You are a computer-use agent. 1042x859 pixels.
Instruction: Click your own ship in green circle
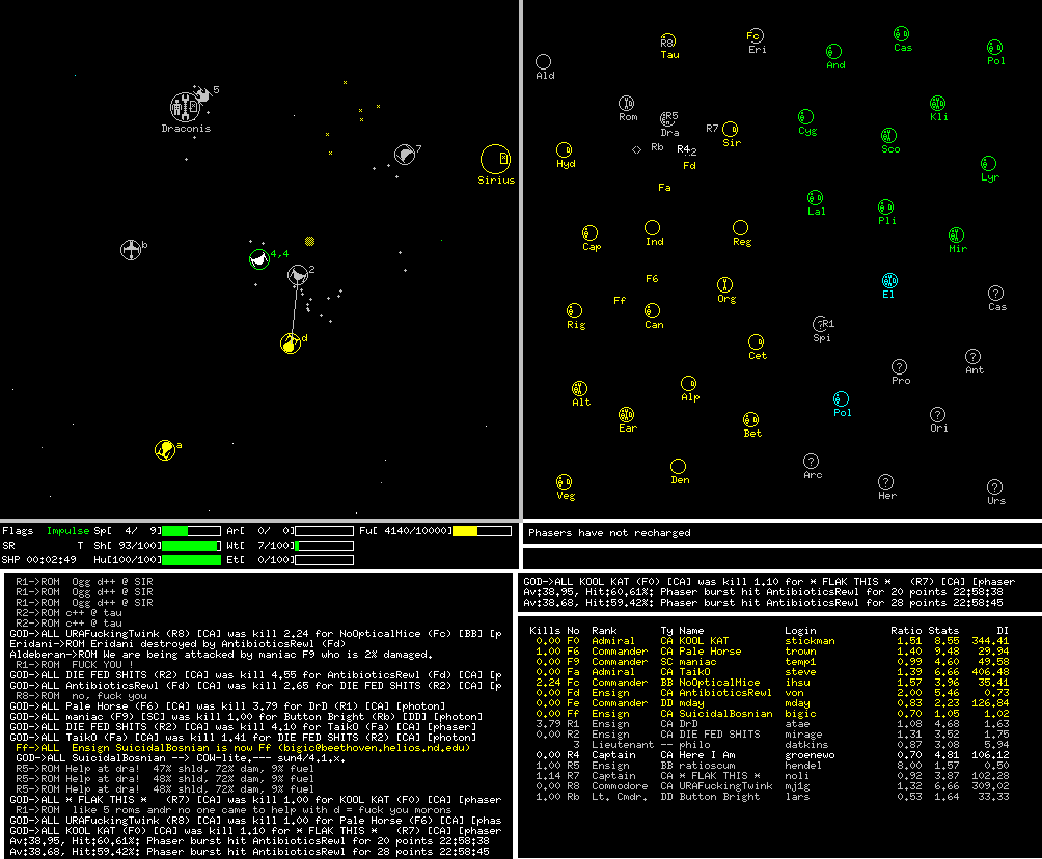[259, 259]
